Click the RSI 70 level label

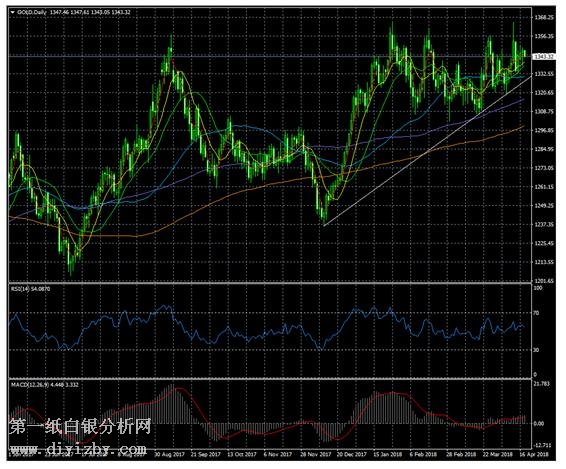[x=537, y=313]
